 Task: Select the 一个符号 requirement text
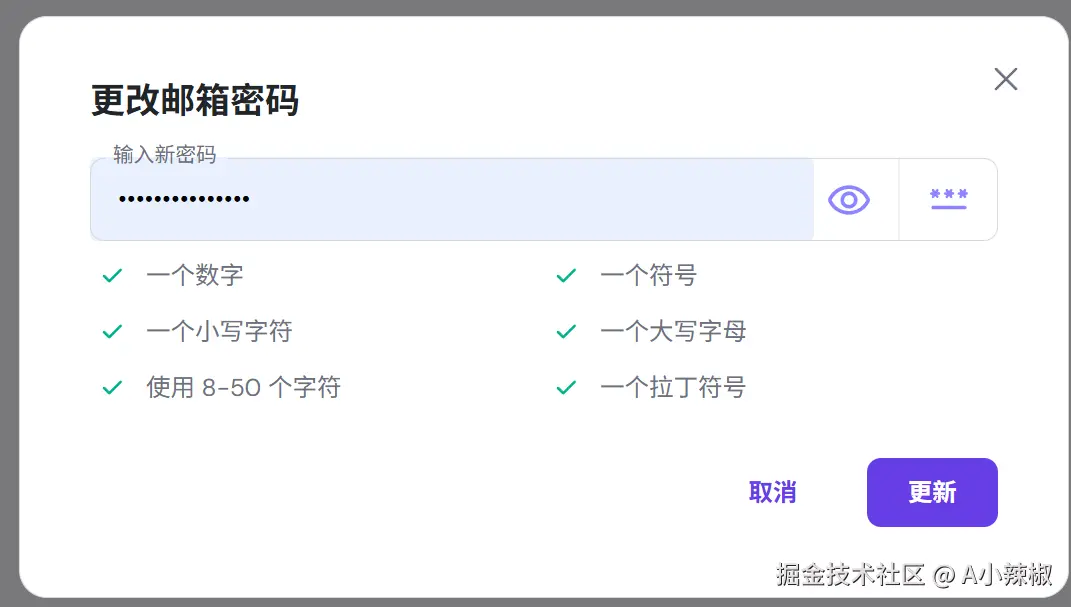[x=648, y=275]
